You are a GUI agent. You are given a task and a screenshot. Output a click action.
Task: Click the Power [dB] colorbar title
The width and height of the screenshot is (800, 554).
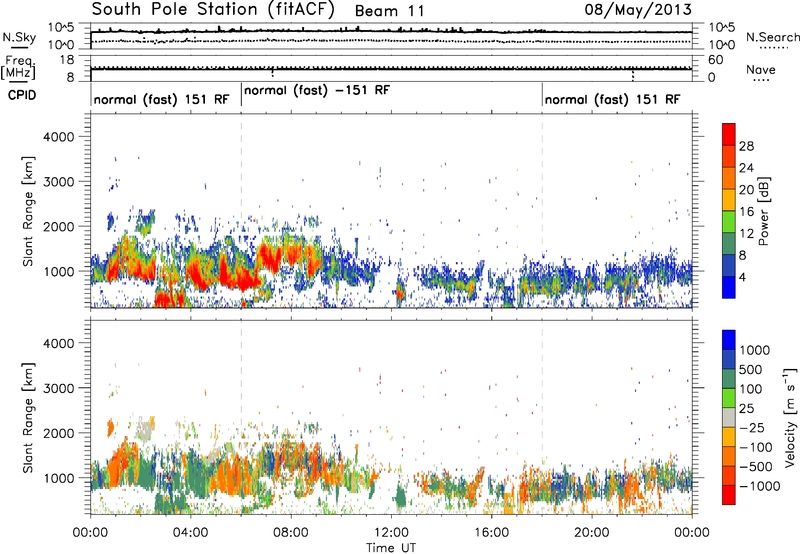pyautogui.click(x=763, y=211)
